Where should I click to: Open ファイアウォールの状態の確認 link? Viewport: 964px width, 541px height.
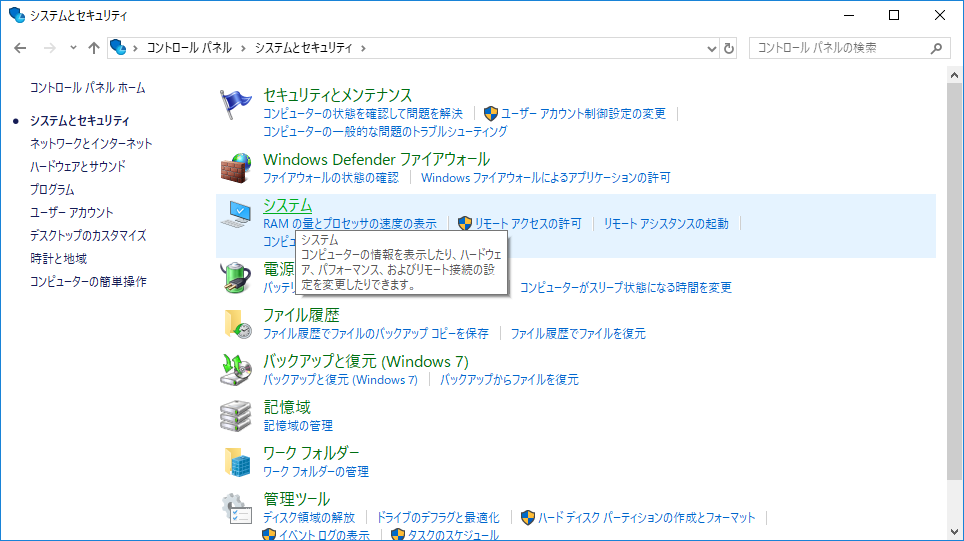click(x=331, y=178)
